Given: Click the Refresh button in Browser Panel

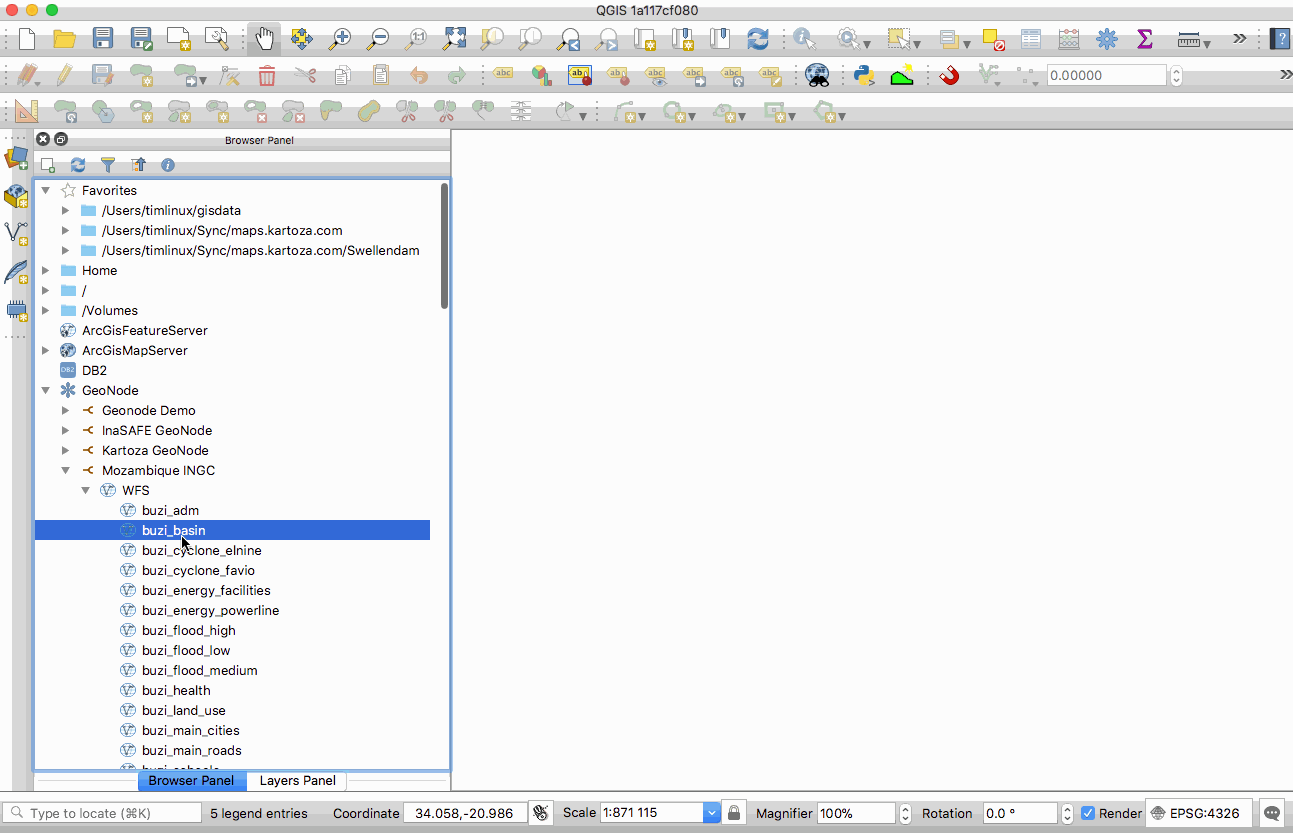Looking at the screenshot, I should [x=78, y=165].
